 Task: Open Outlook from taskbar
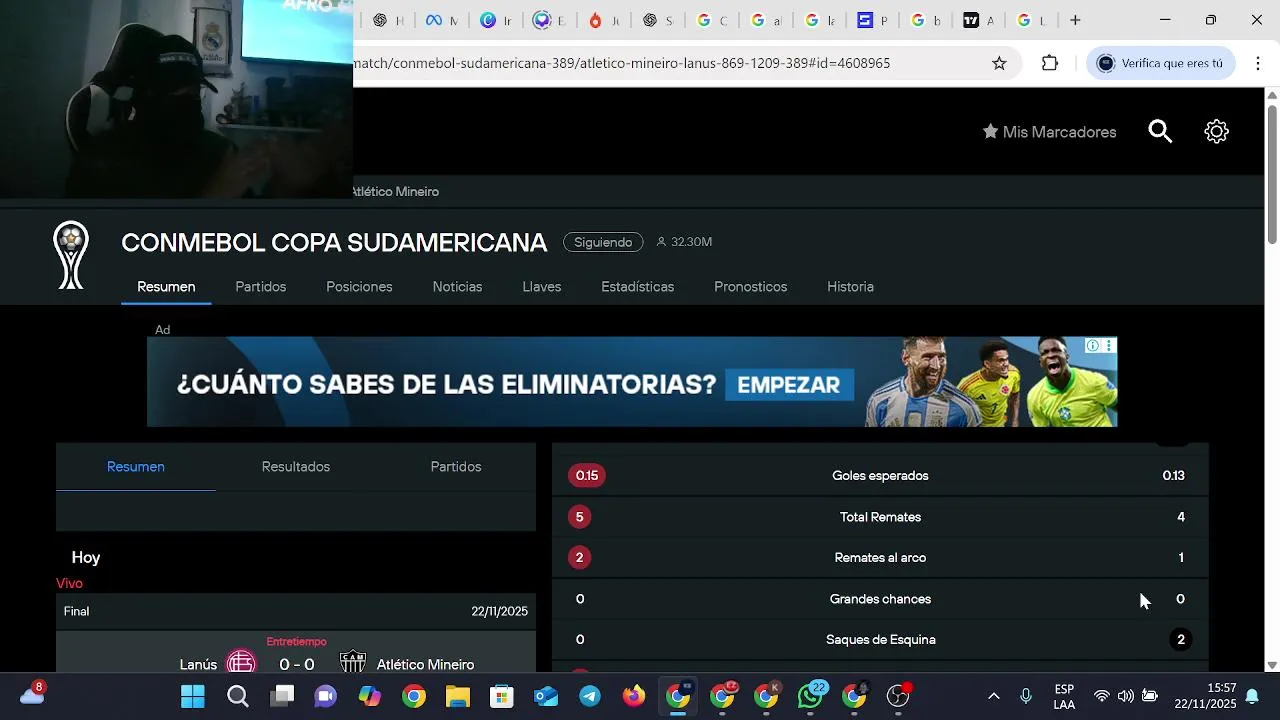click(x=546, y=696)
